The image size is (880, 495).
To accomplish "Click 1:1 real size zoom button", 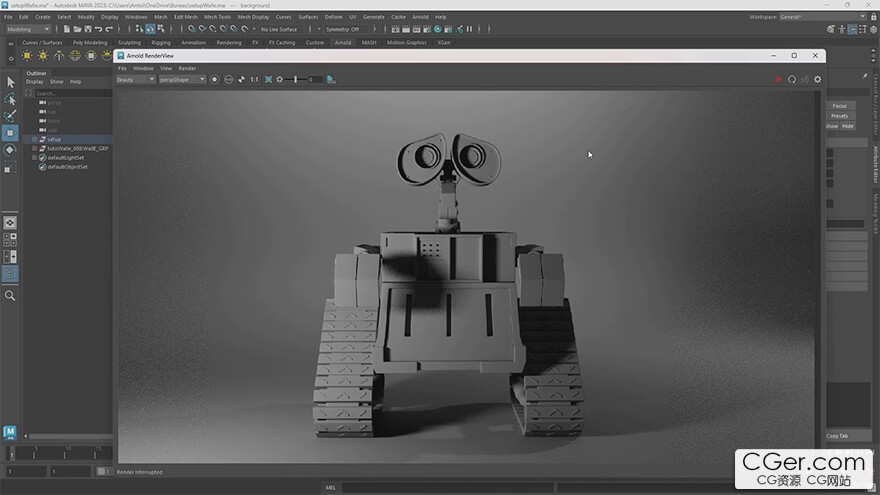I will point(254,80).
